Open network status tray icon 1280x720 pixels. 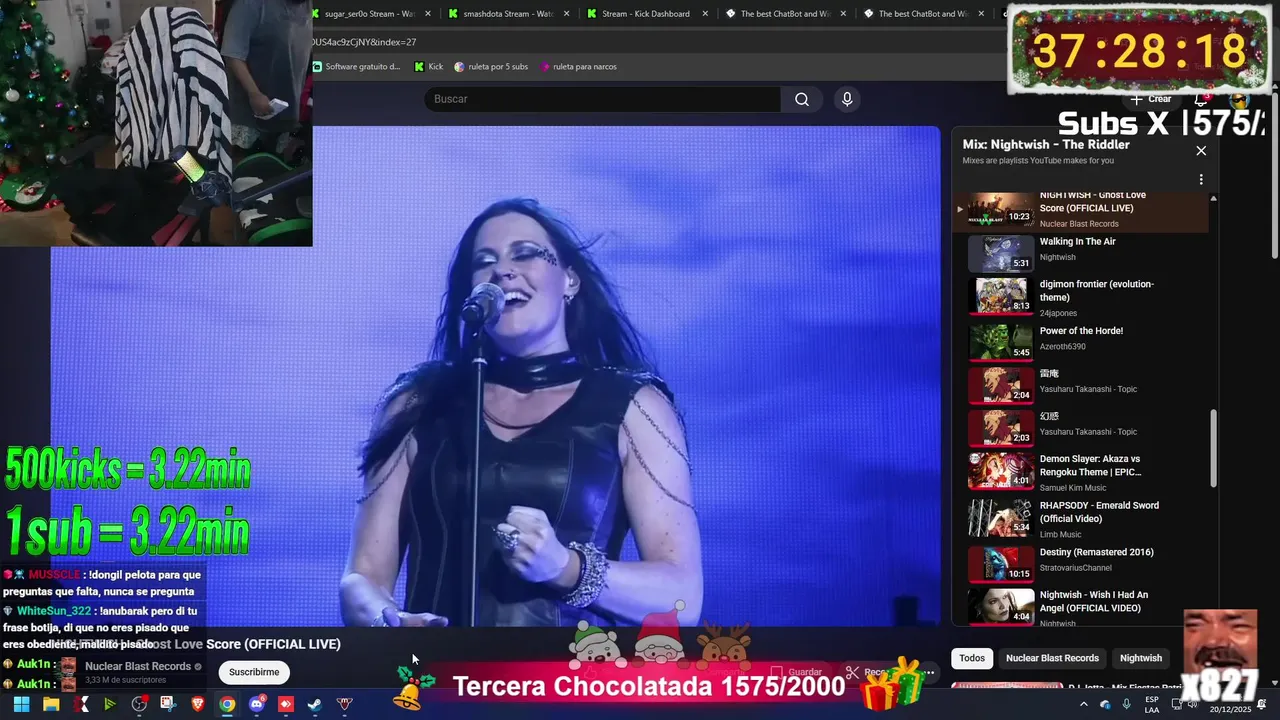tap(1177, 704)
